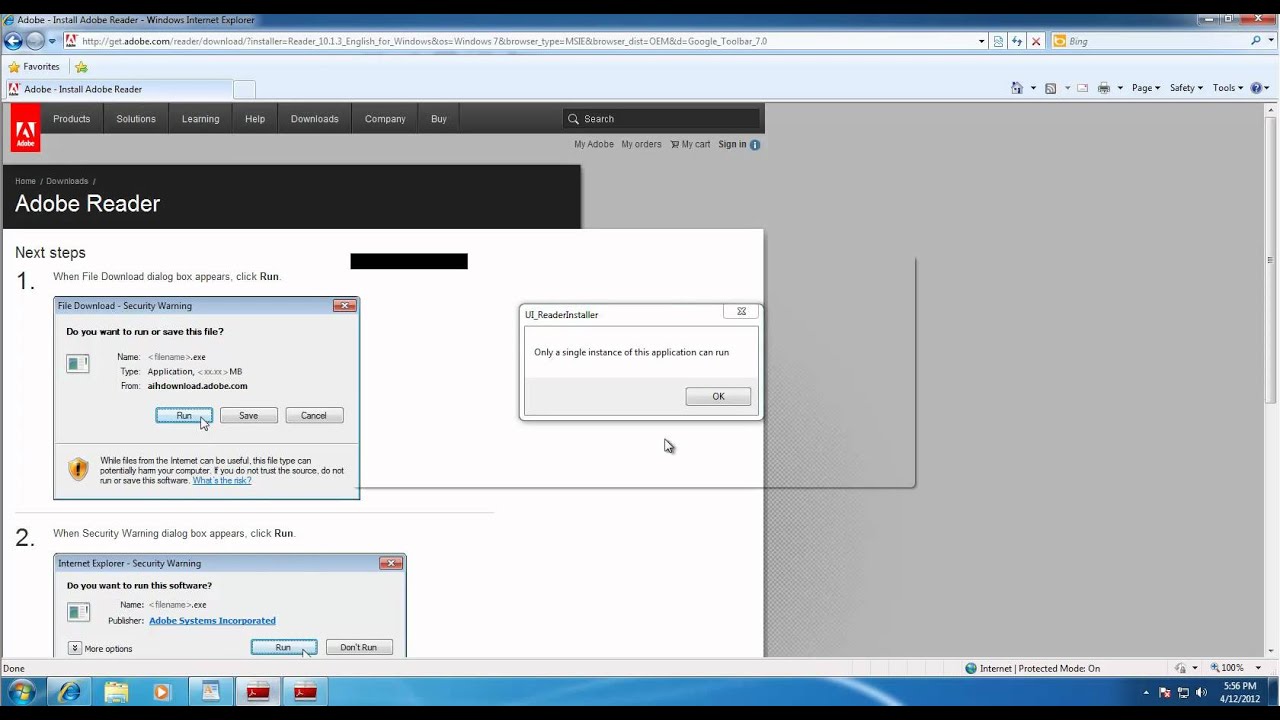Click the Sign in info icon

coord(755,145)
